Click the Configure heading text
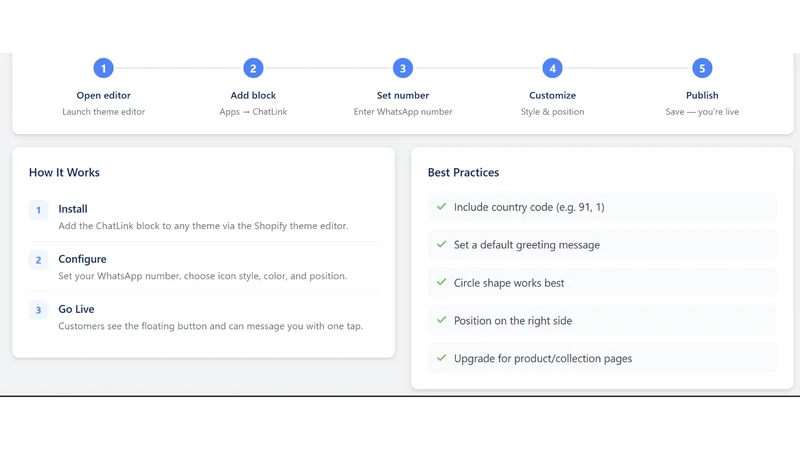The width and height of the screenshot is (800, 450). click(x=82, y=259)
